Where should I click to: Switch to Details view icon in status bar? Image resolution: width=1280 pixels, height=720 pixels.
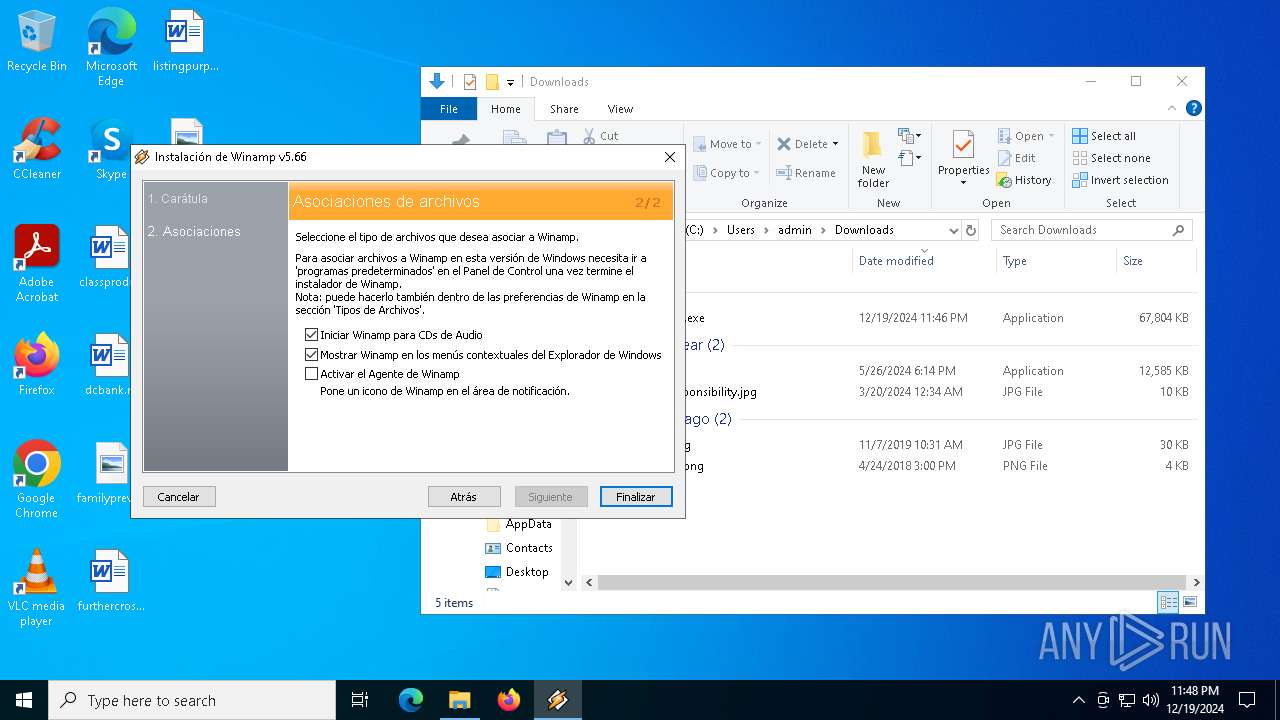pyautogui.click(x=1168, y=602)
